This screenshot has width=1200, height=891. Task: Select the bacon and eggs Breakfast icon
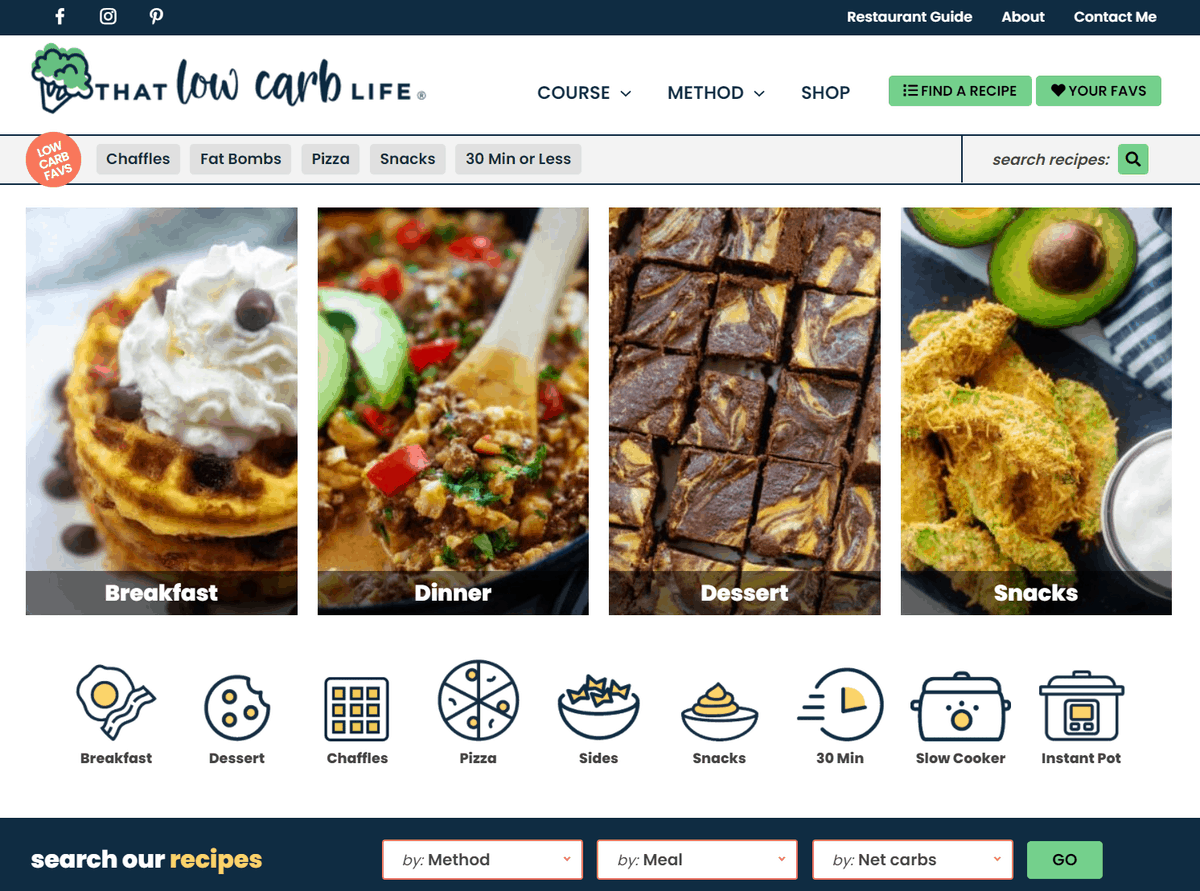(x=116, y=703)
